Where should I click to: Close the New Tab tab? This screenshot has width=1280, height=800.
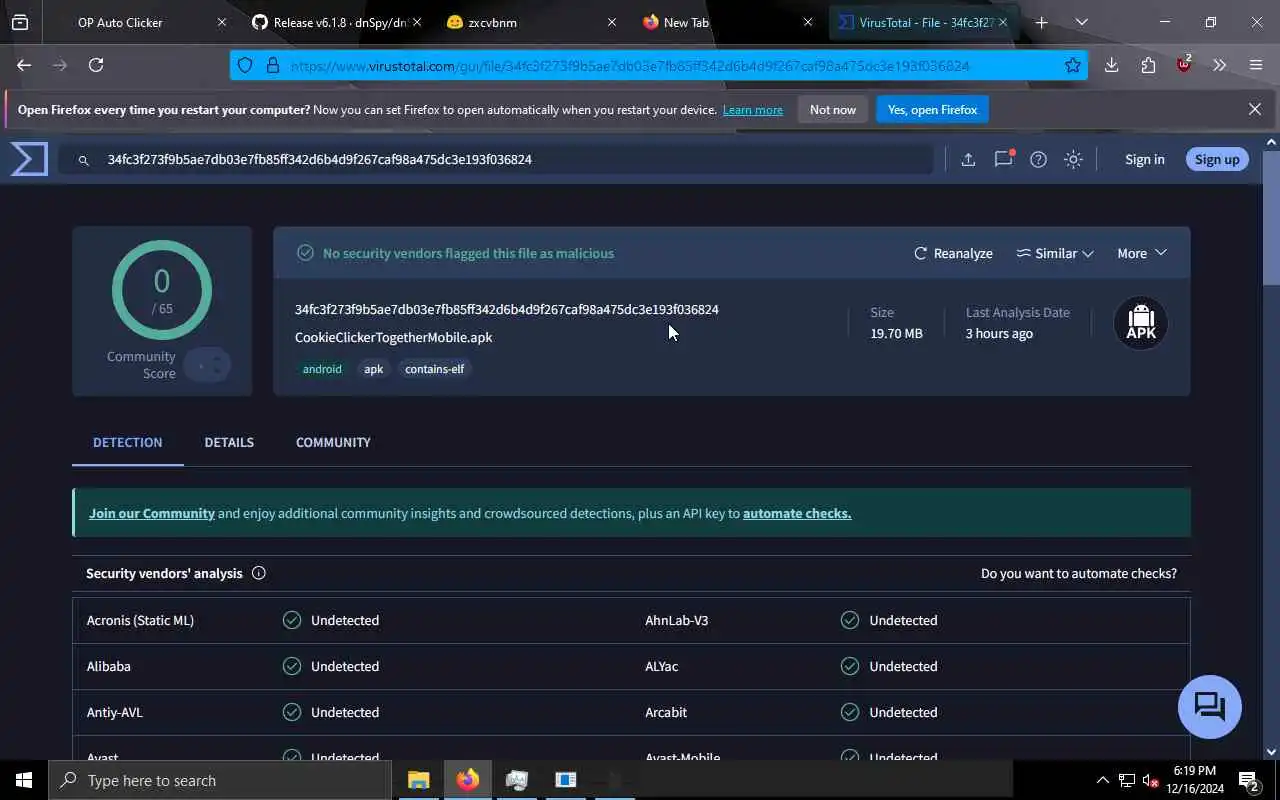click(x=808, y=22)
